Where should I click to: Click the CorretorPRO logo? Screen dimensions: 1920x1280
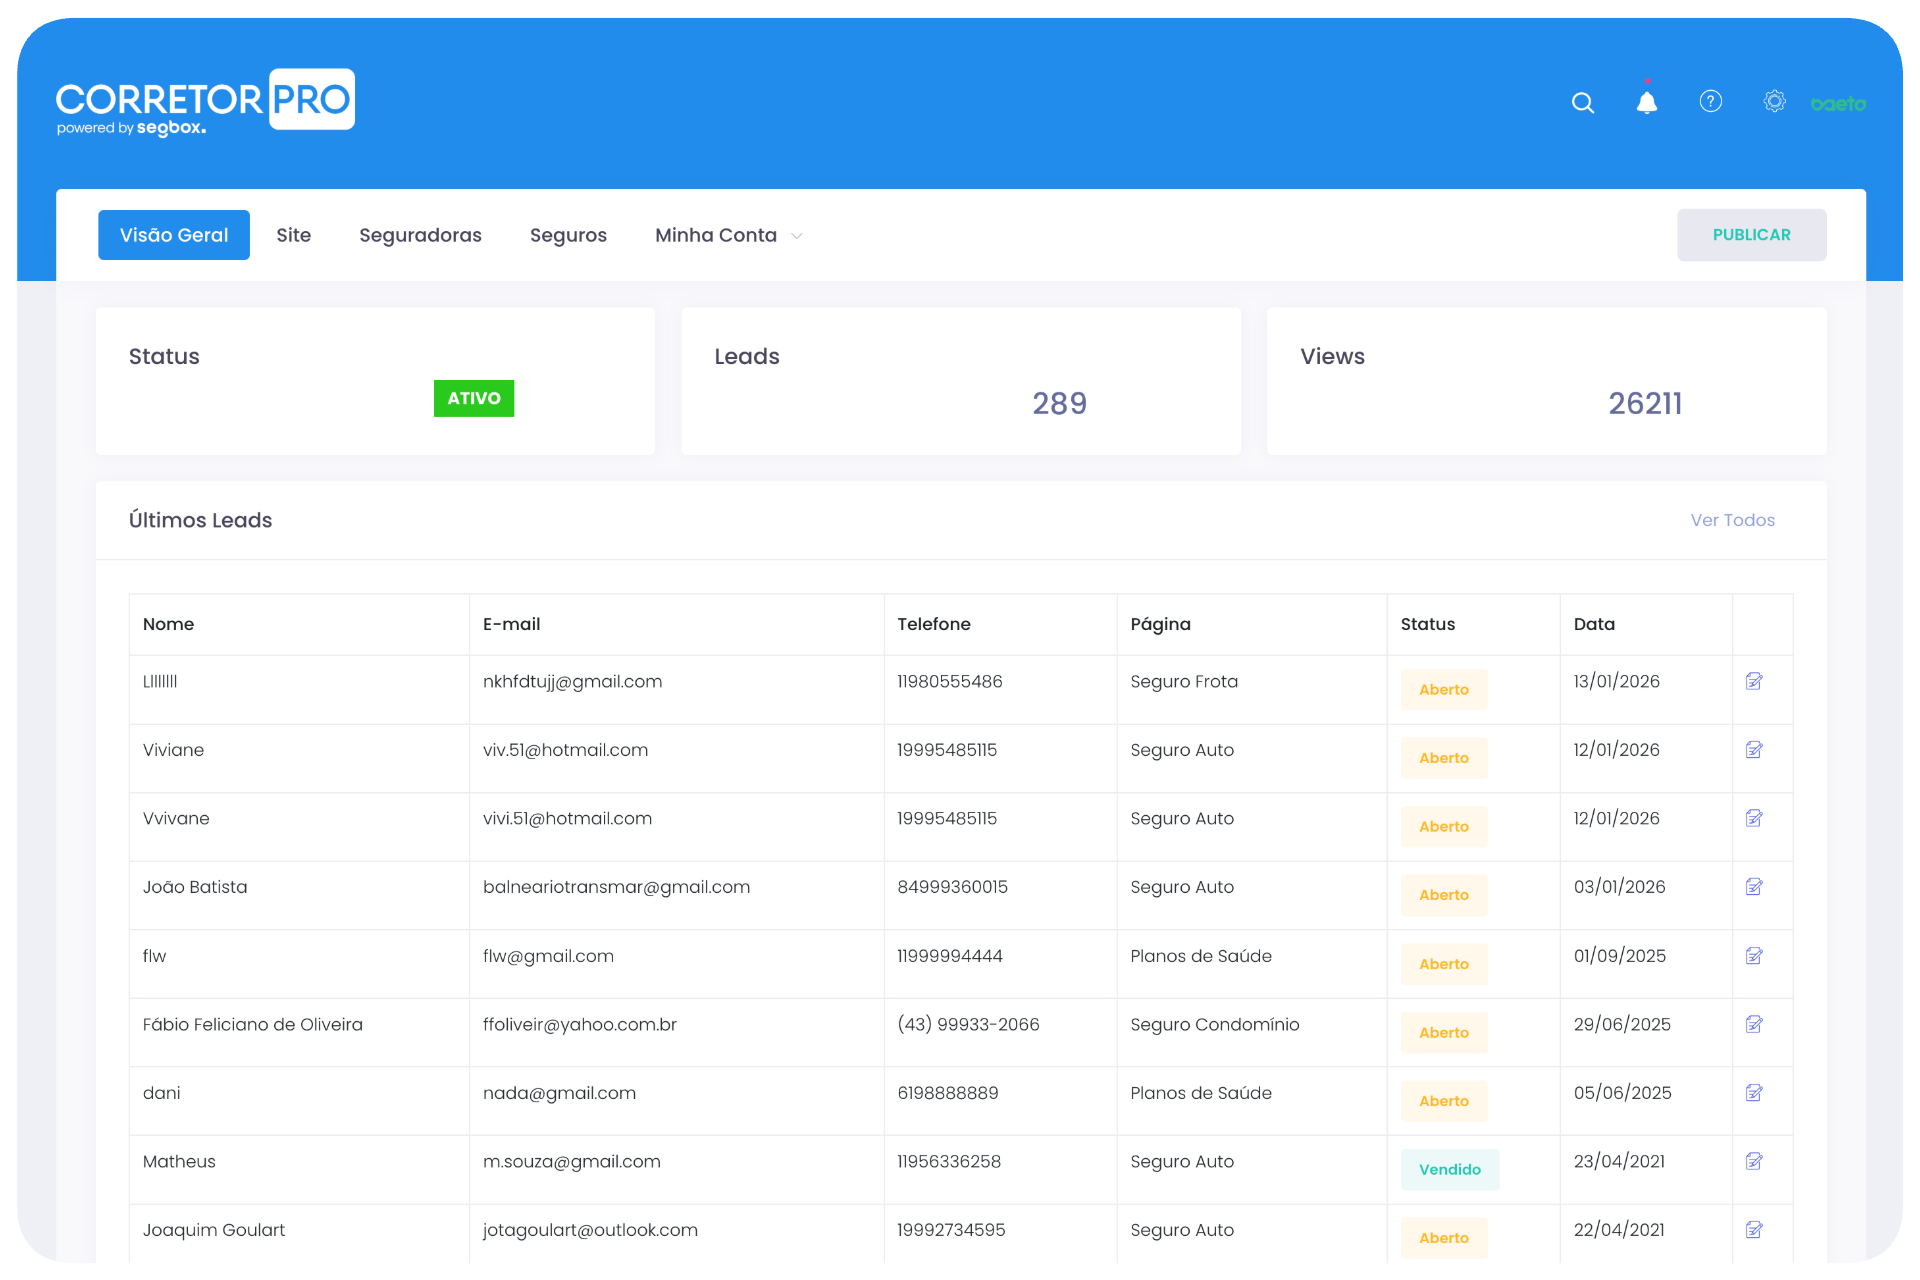[205, 101]
